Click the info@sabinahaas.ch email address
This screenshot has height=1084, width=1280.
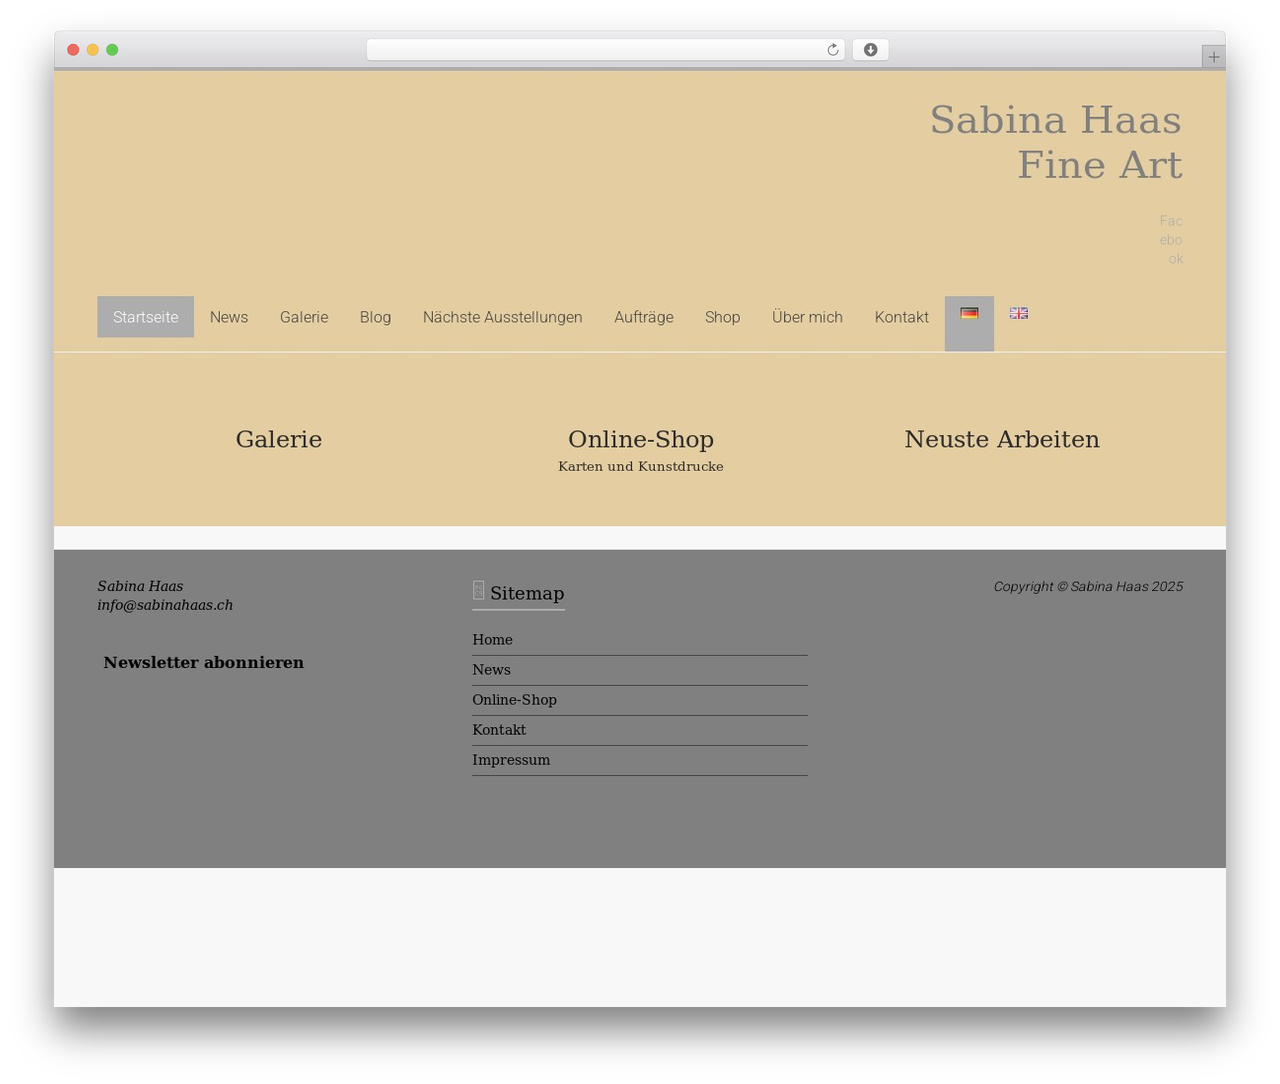165,605
